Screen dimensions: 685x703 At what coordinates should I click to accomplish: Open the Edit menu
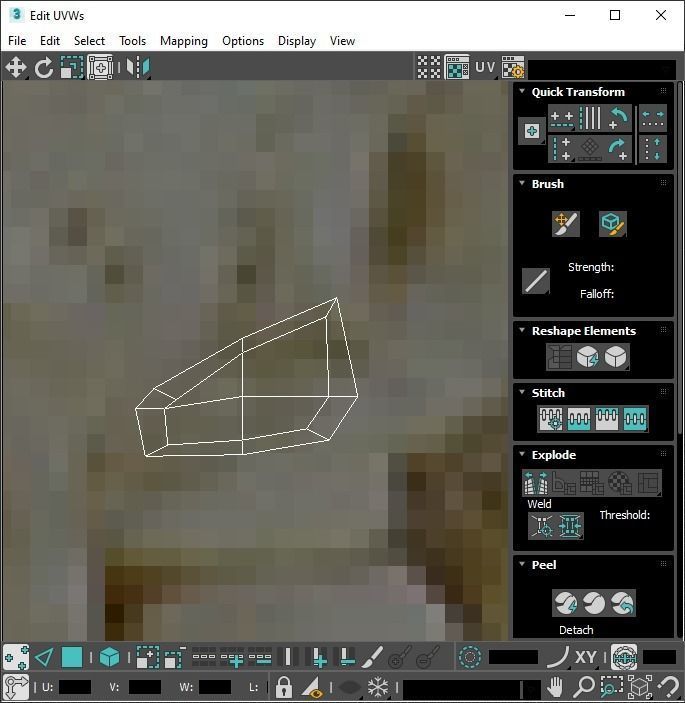[50, 41]
